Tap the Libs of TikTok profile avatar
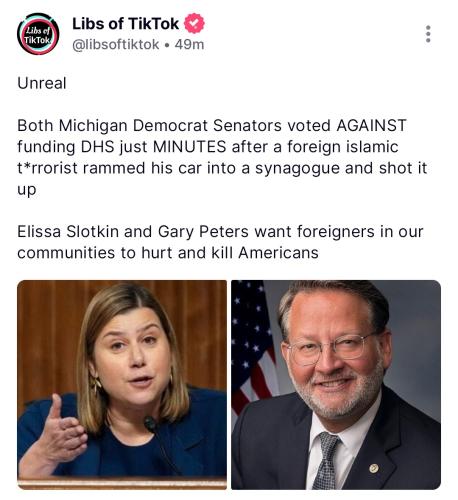The image size is (458, 500). click(38, 34)
